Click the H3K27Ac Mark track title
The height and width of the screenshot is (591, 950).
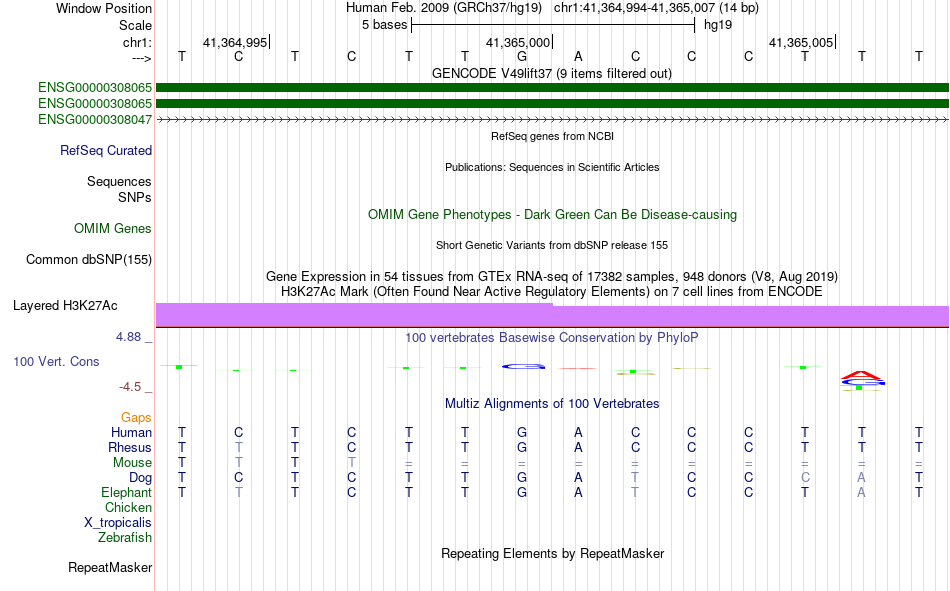point(552,292)
